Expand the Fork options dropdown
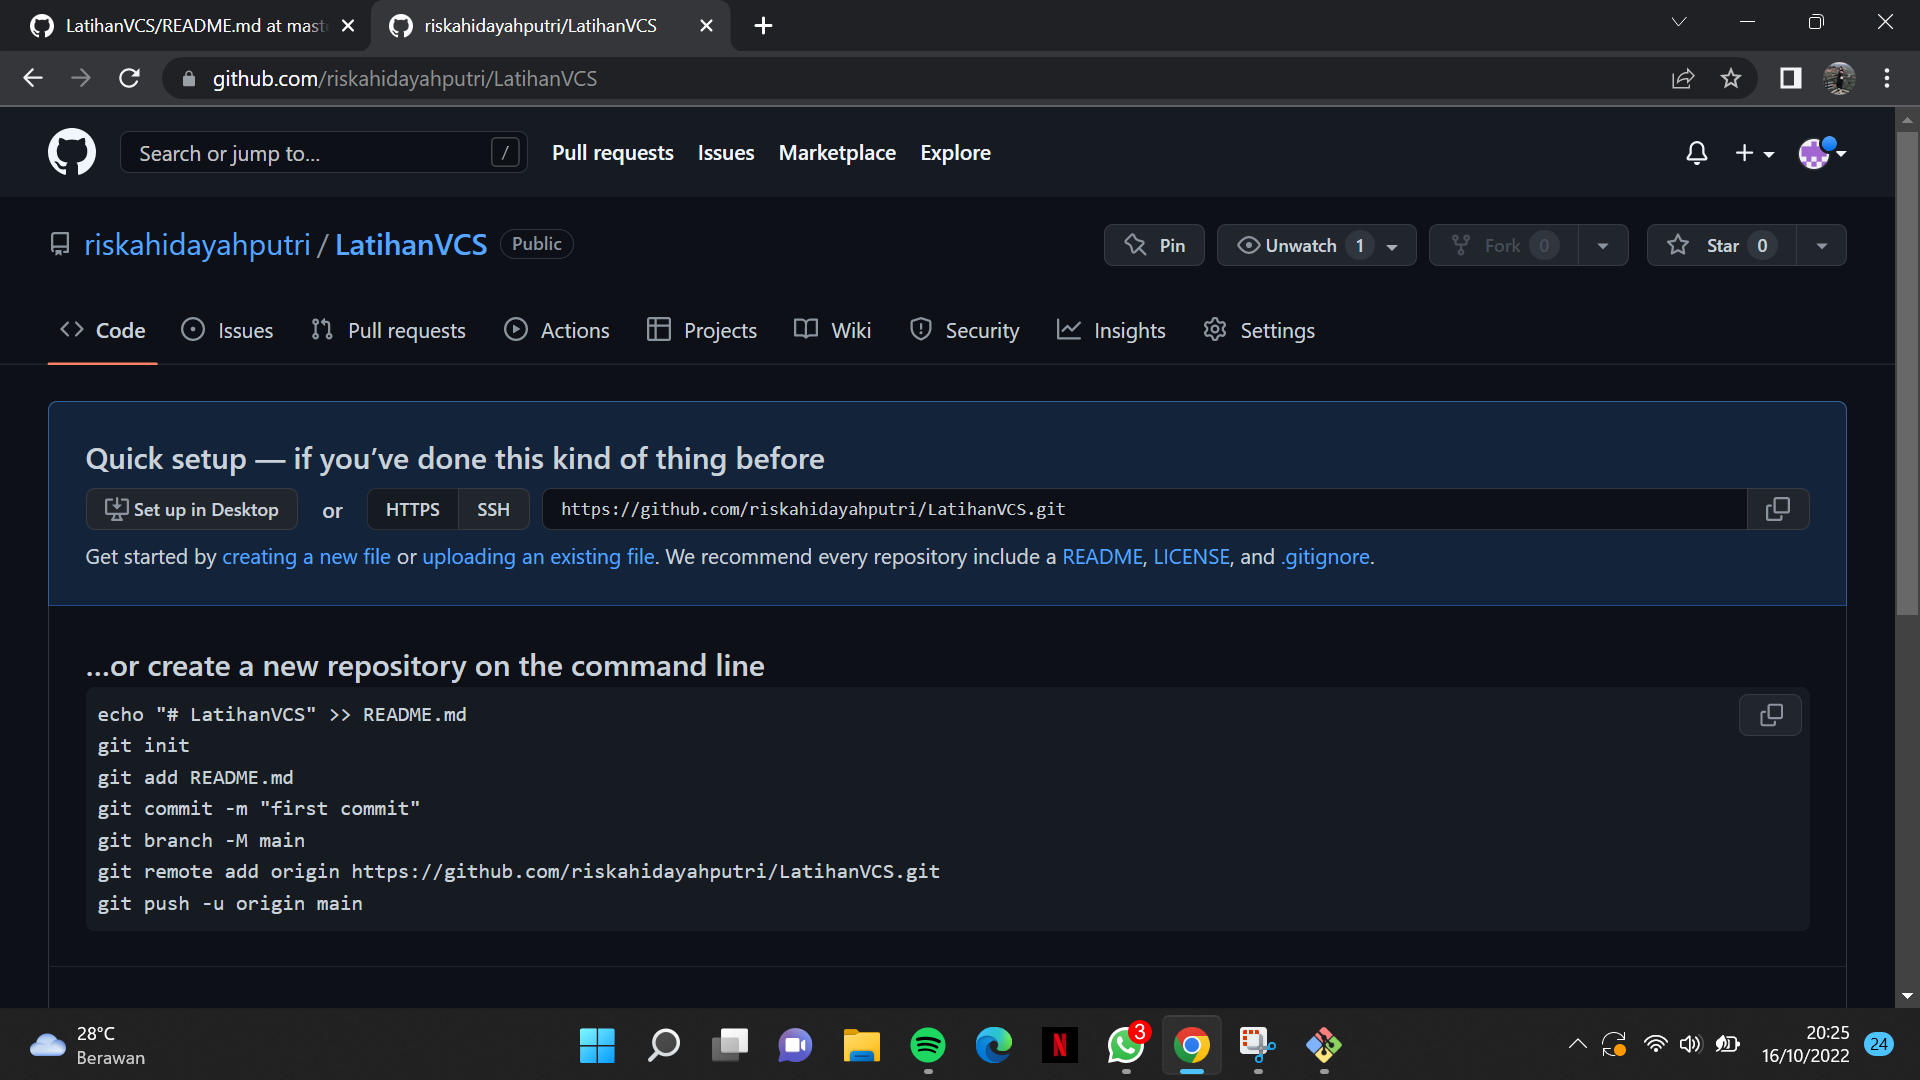This screenshot has height=1080, width=1920. pos(1602,245)
